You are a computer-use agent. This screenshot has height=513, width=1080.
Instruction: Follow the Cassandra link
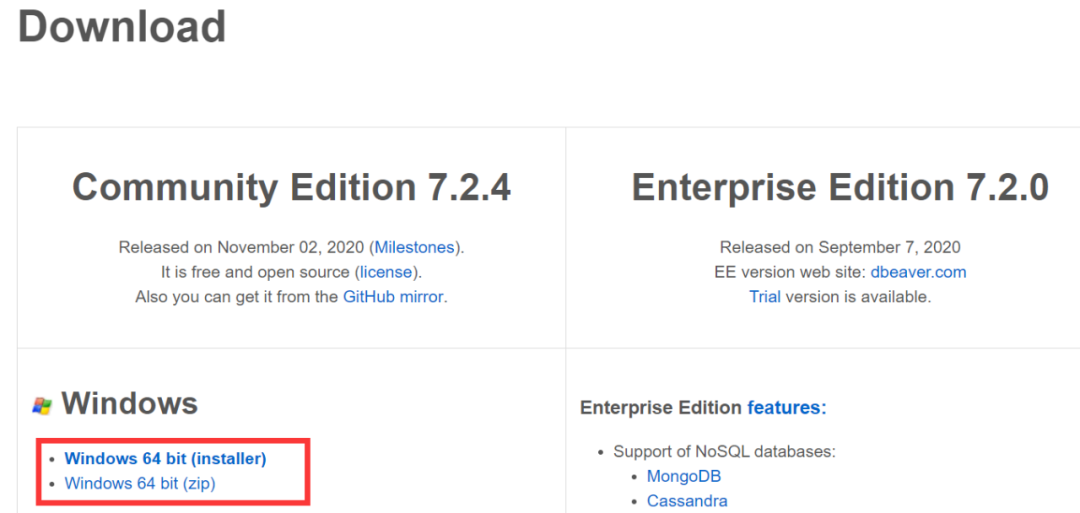pos(687,501)
